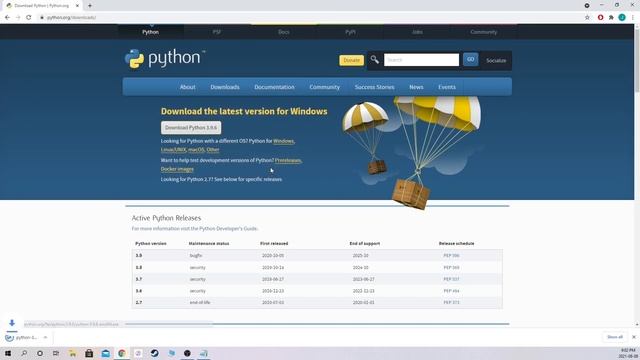The height and width of the screenshot is (360, 640).
Task: Open the PEP link for version 3.8
Action: [451, 267]
